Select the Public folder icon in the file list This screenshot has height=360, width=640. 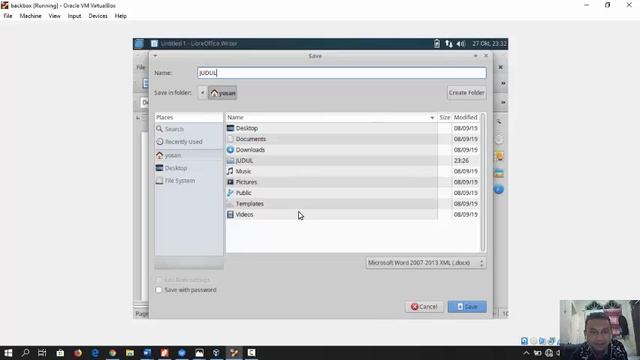coord(230,193)
